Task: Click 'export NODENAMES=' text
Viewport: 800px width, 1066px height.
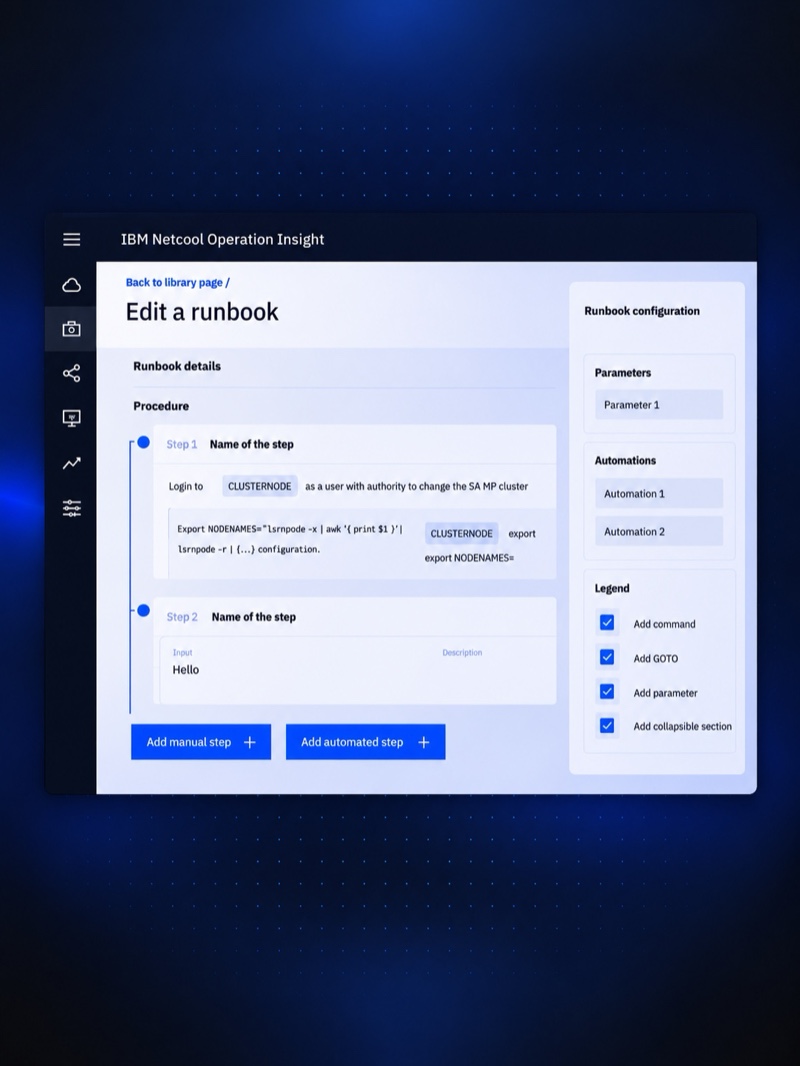Action: pyautogui.click(x=469, y=558)
